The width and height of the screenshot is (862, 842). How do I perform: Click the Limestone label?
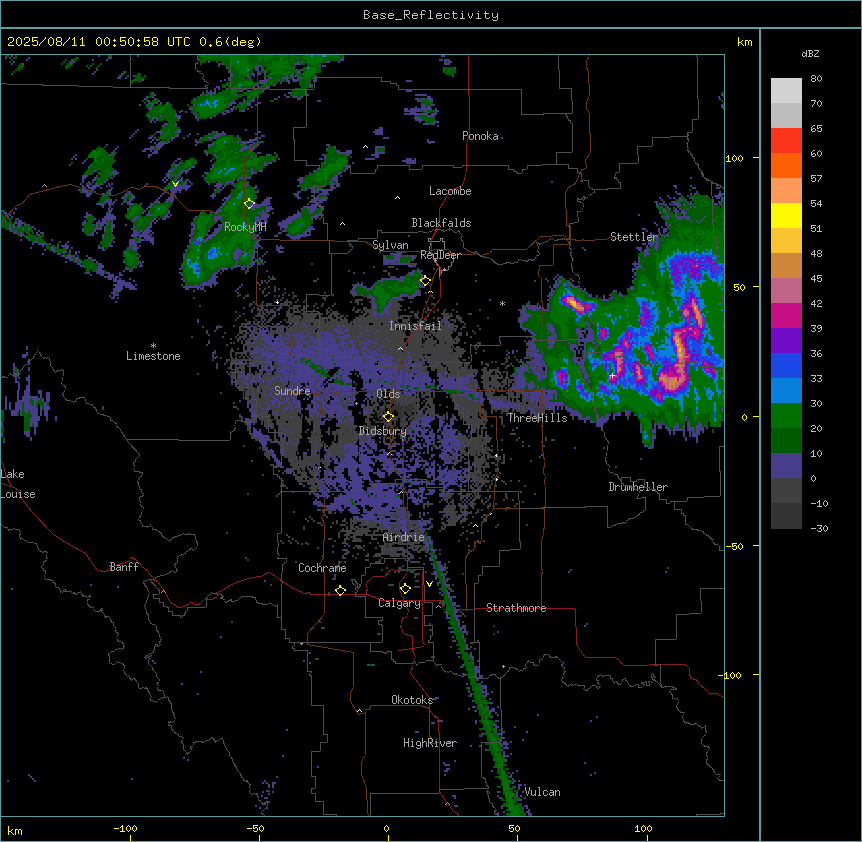153,356
